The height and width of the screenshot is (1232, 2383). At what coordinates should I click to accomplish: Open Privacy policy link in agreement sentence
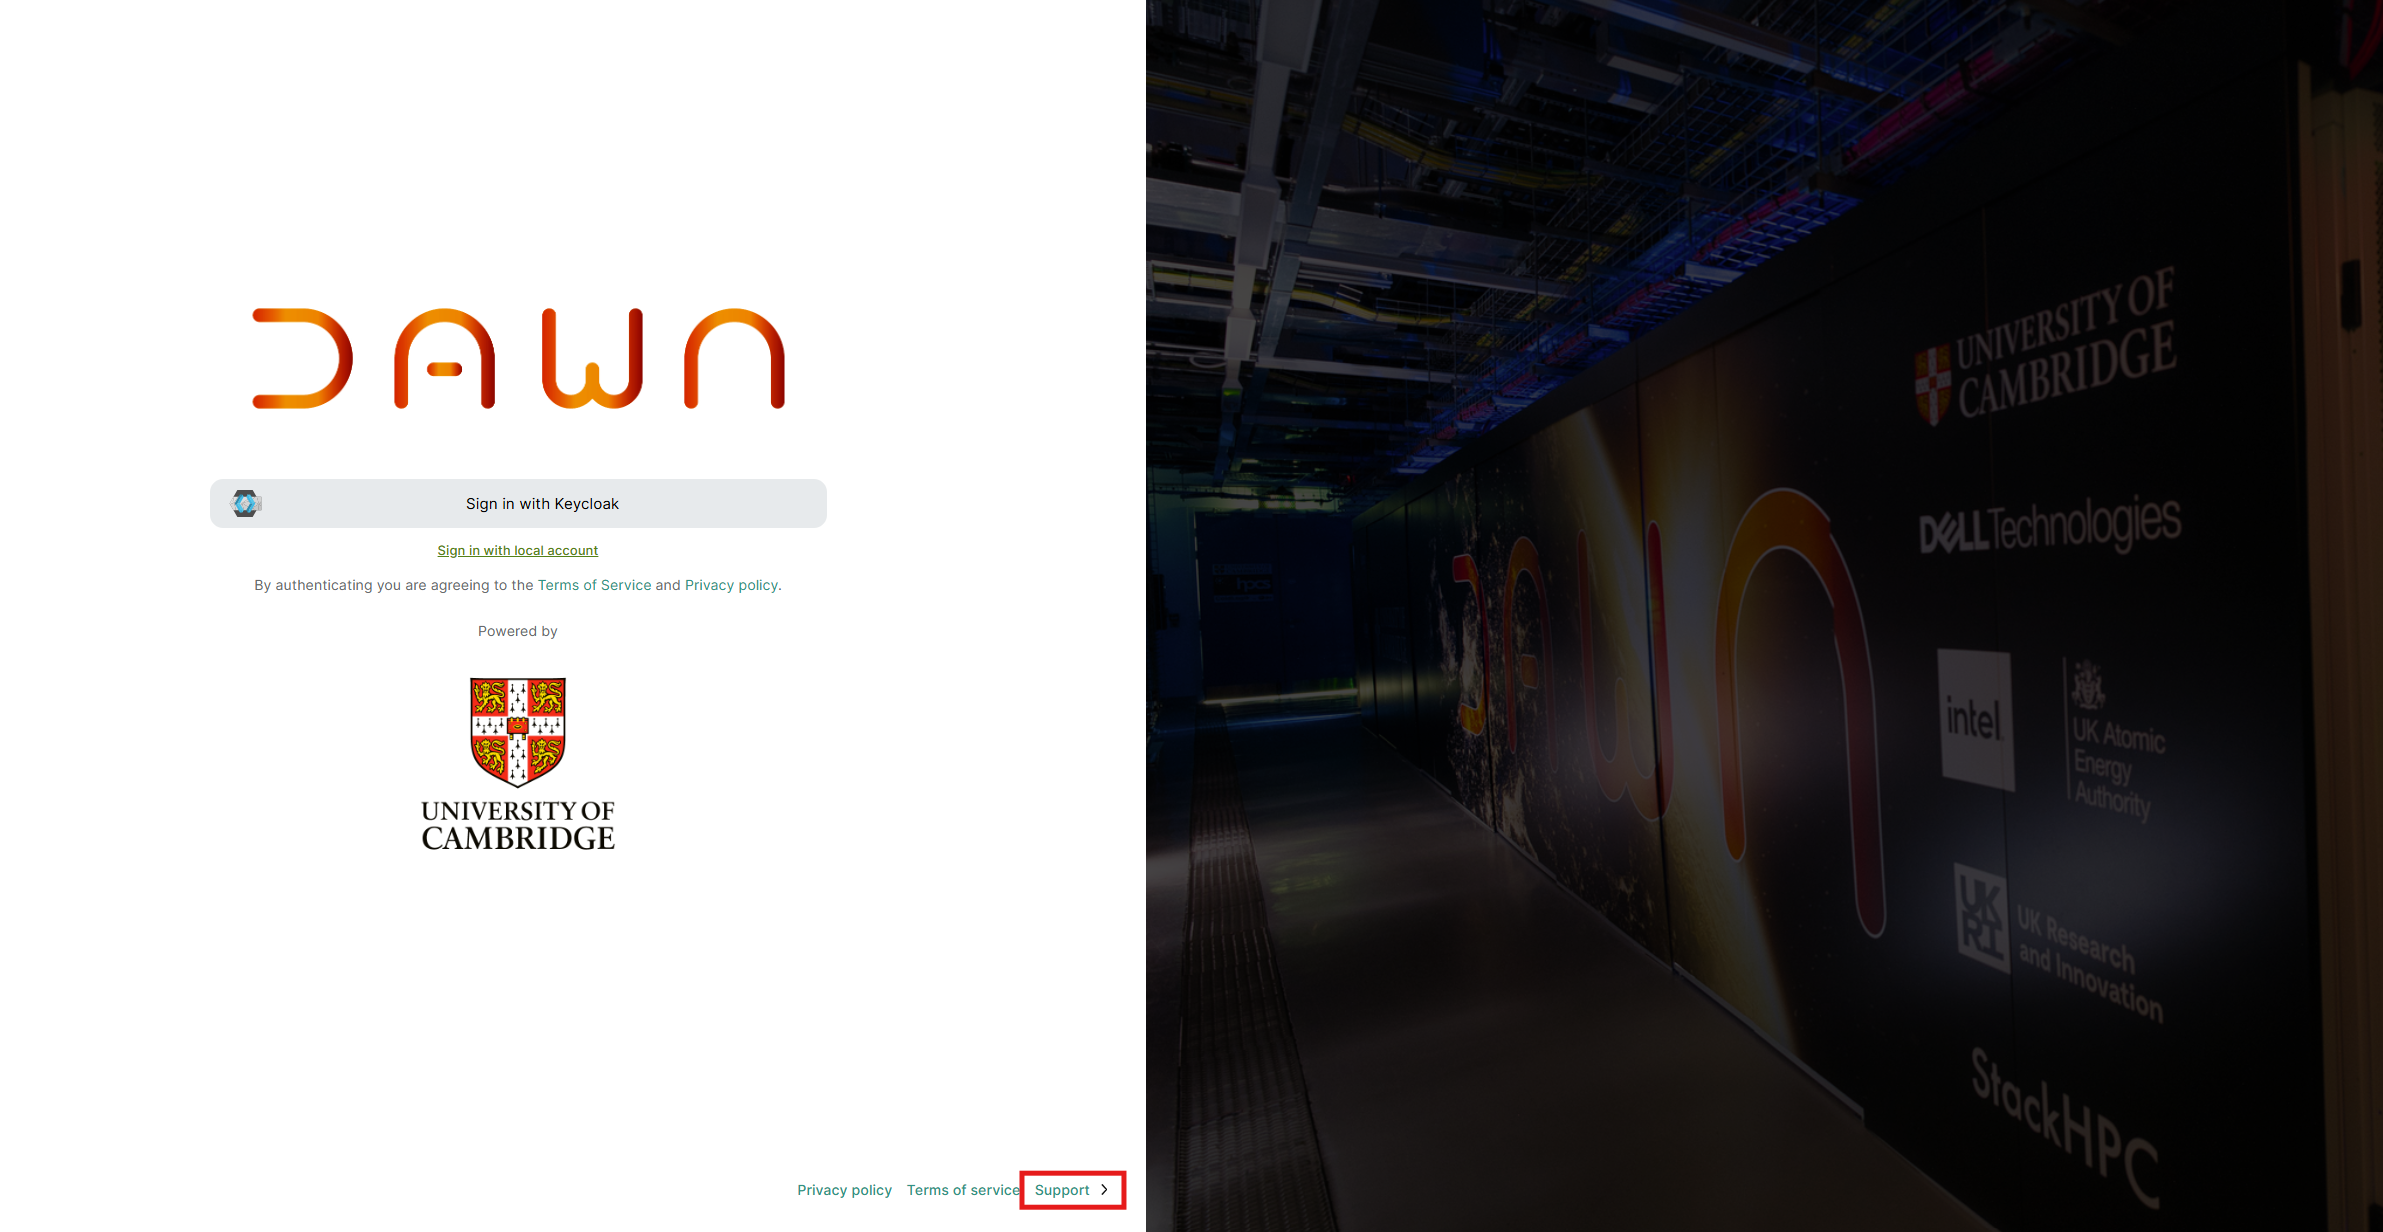point(731,585)
